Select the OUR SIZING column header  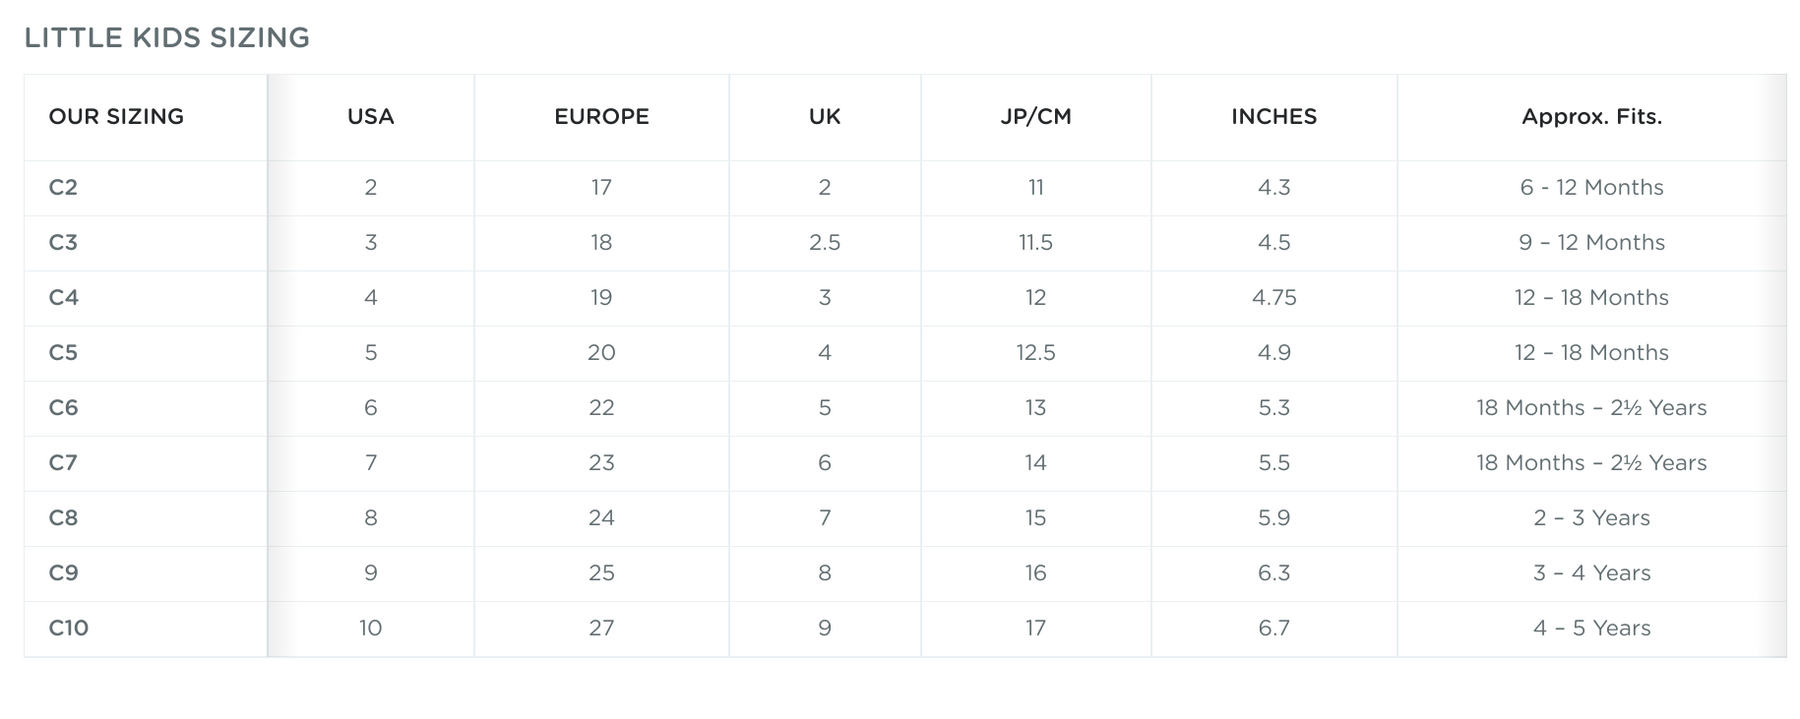(x=116, y=116)
